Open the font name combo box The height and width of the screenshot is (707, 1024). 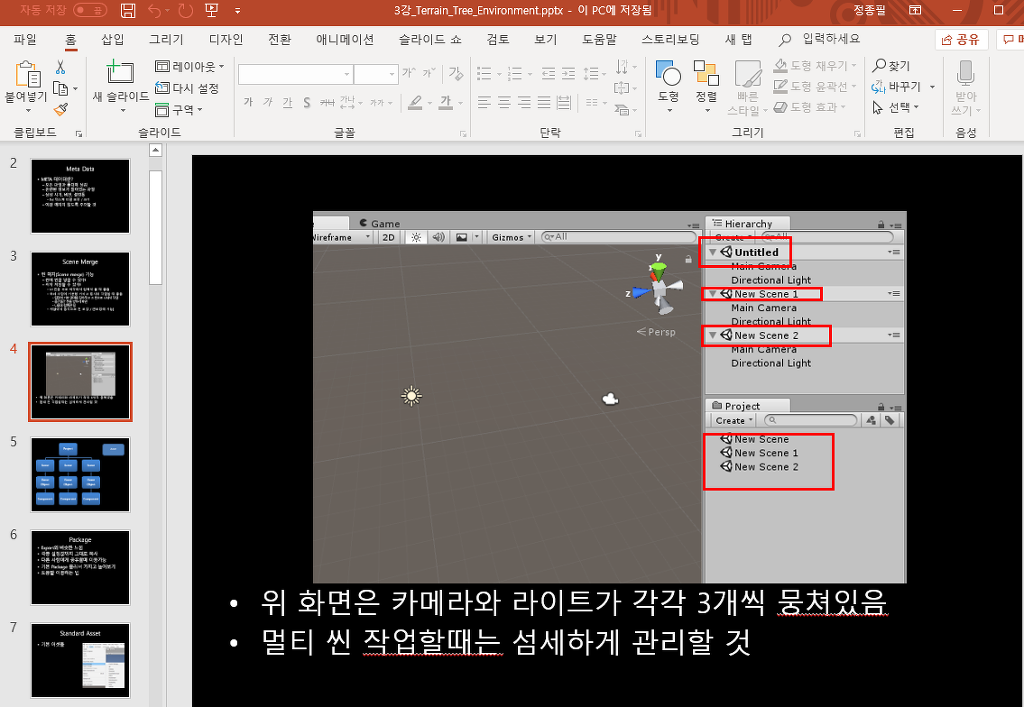pyautogui.click(x=295, y=74)
